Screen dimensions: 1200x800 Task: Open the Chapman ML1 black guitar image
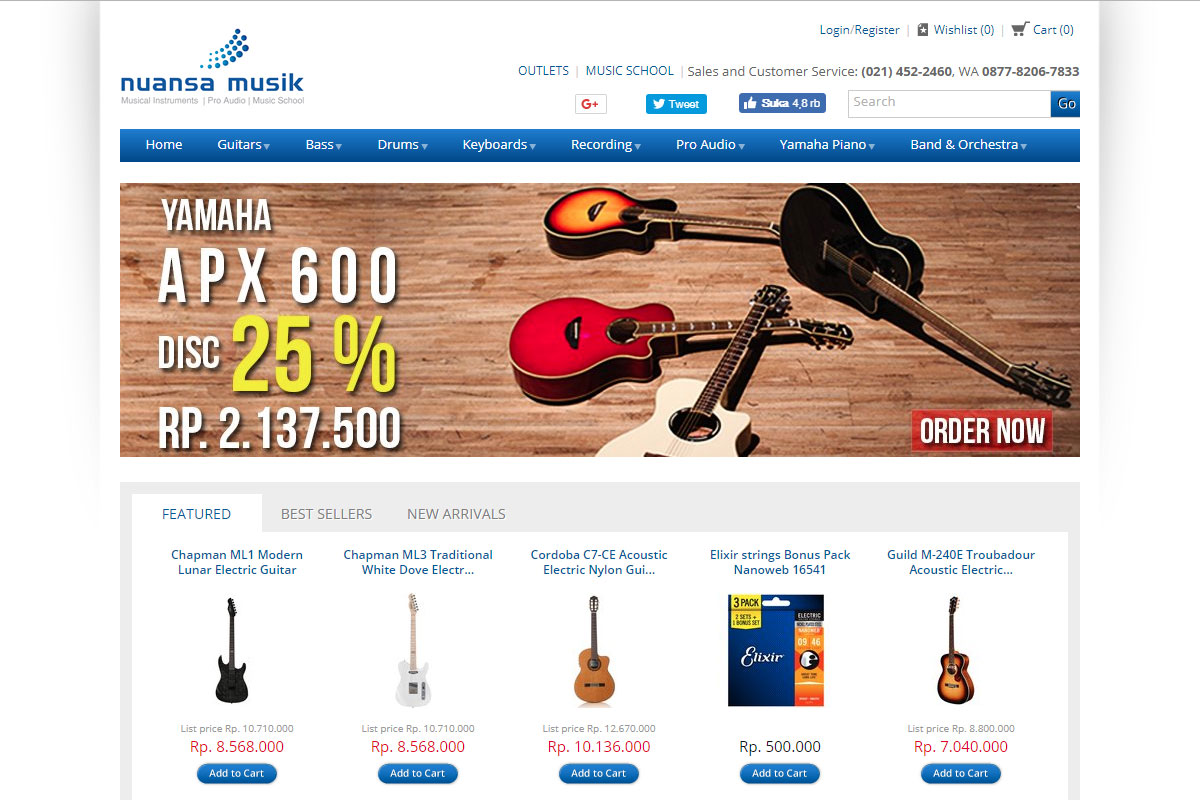pyautogui.click(x=231, y=650)
